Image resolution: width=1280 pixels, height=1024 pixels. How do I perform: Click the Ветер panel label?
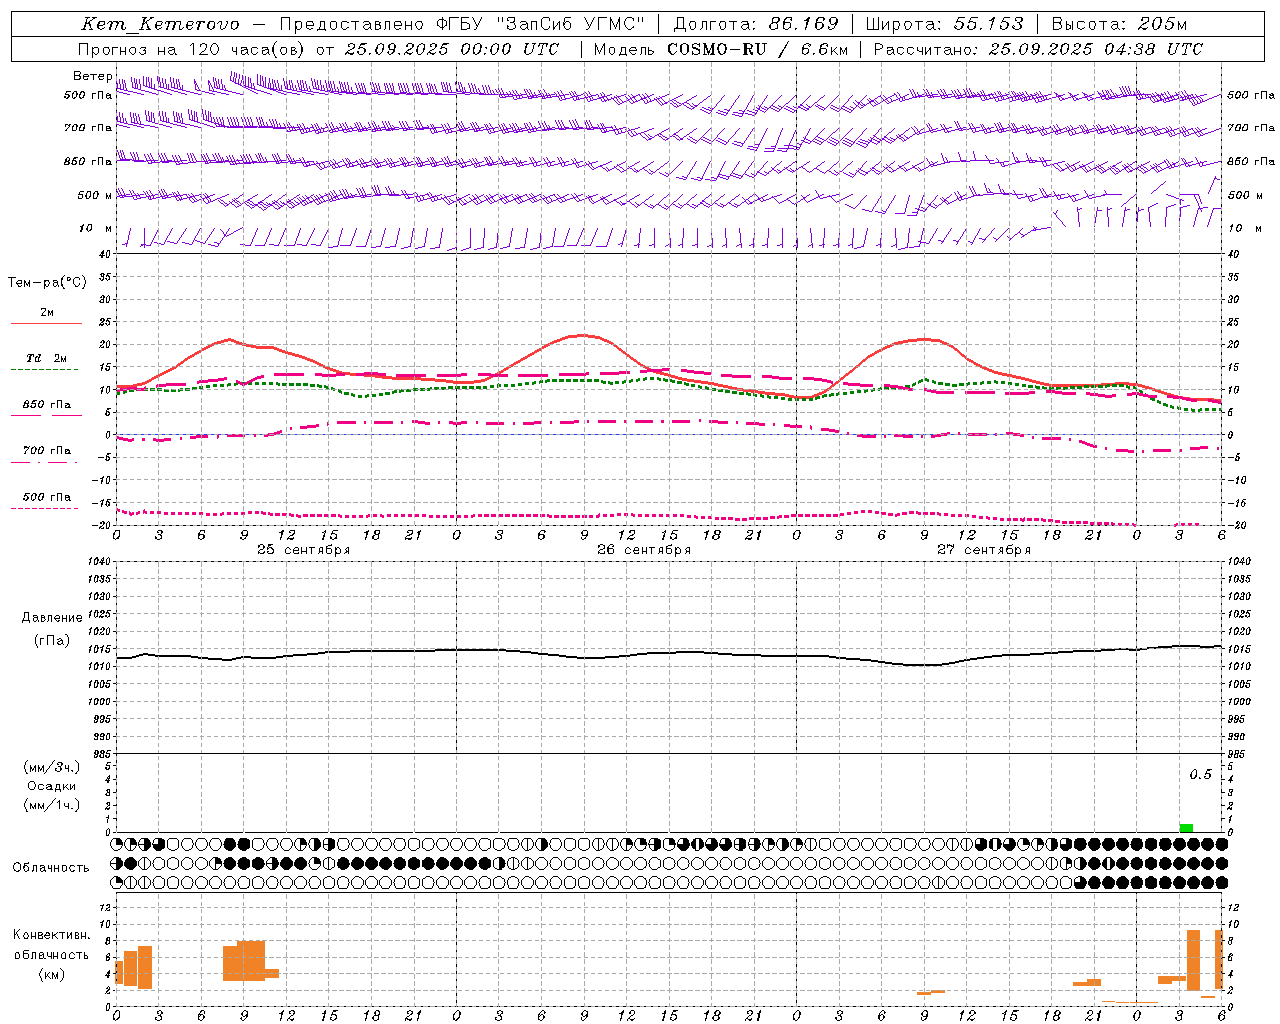click(x=93, y=76)
